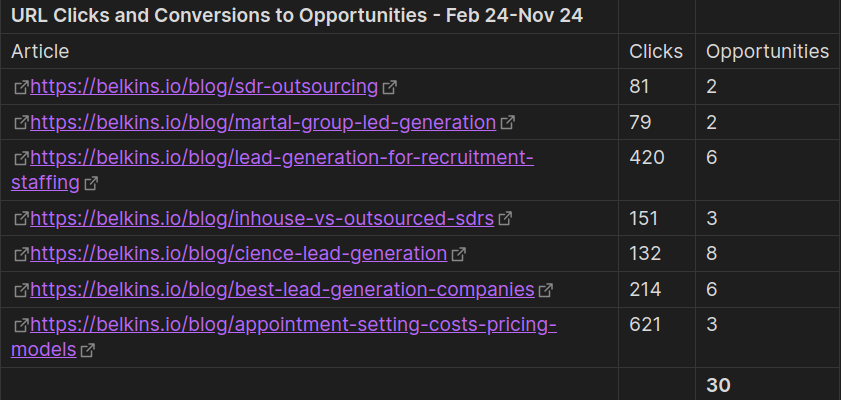
Task: Click external icon after the cience-lead-generation link
Action: coord(459,255)
